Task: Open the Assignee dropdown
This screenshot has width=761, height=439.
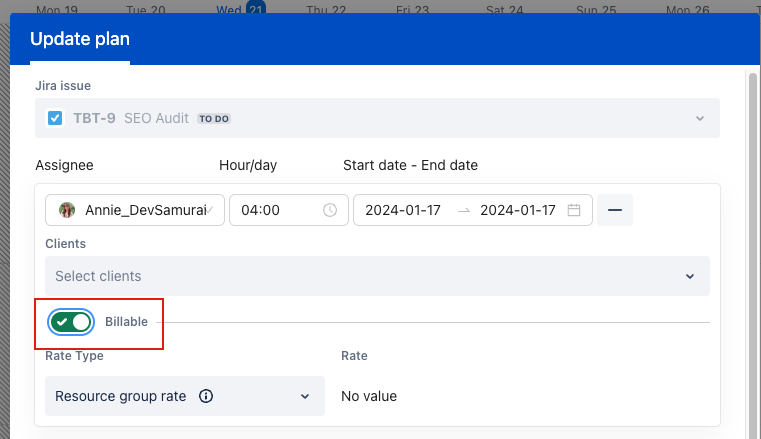Action: (x=135, y=210)
